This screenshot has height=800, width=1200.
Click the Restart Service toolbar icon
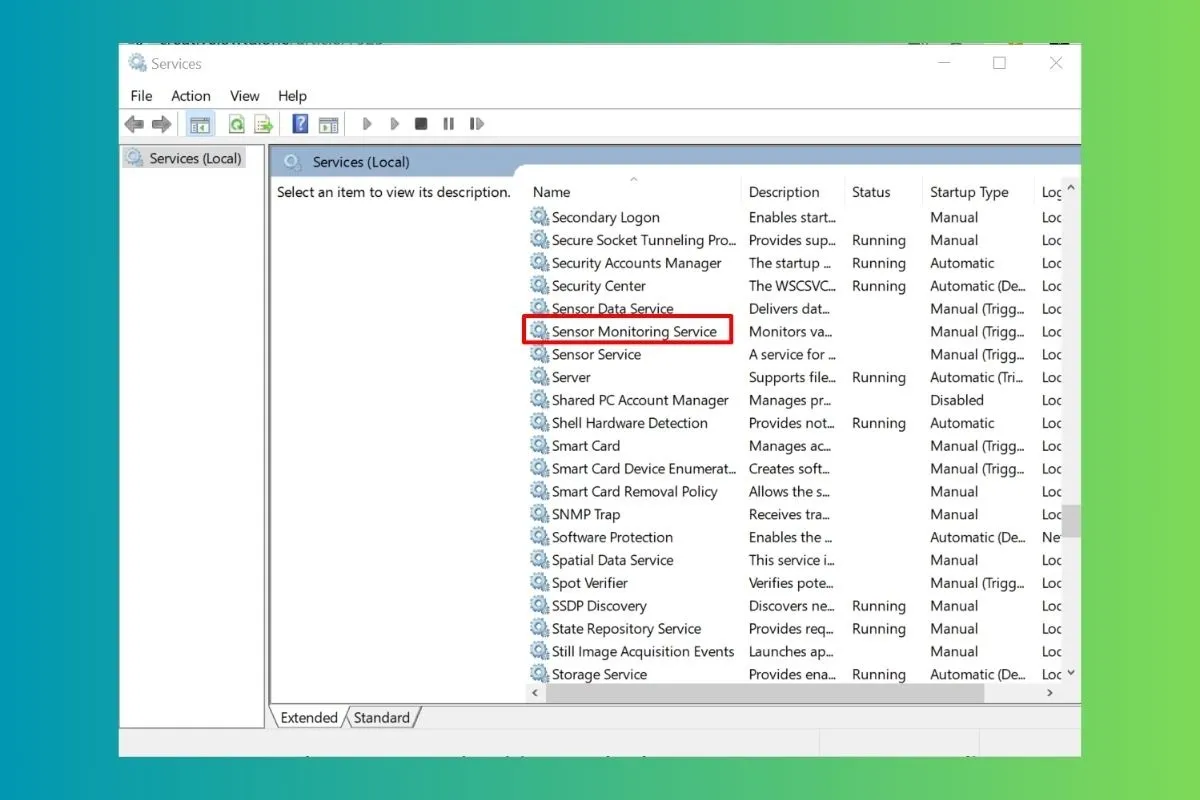tap(477, 124)
